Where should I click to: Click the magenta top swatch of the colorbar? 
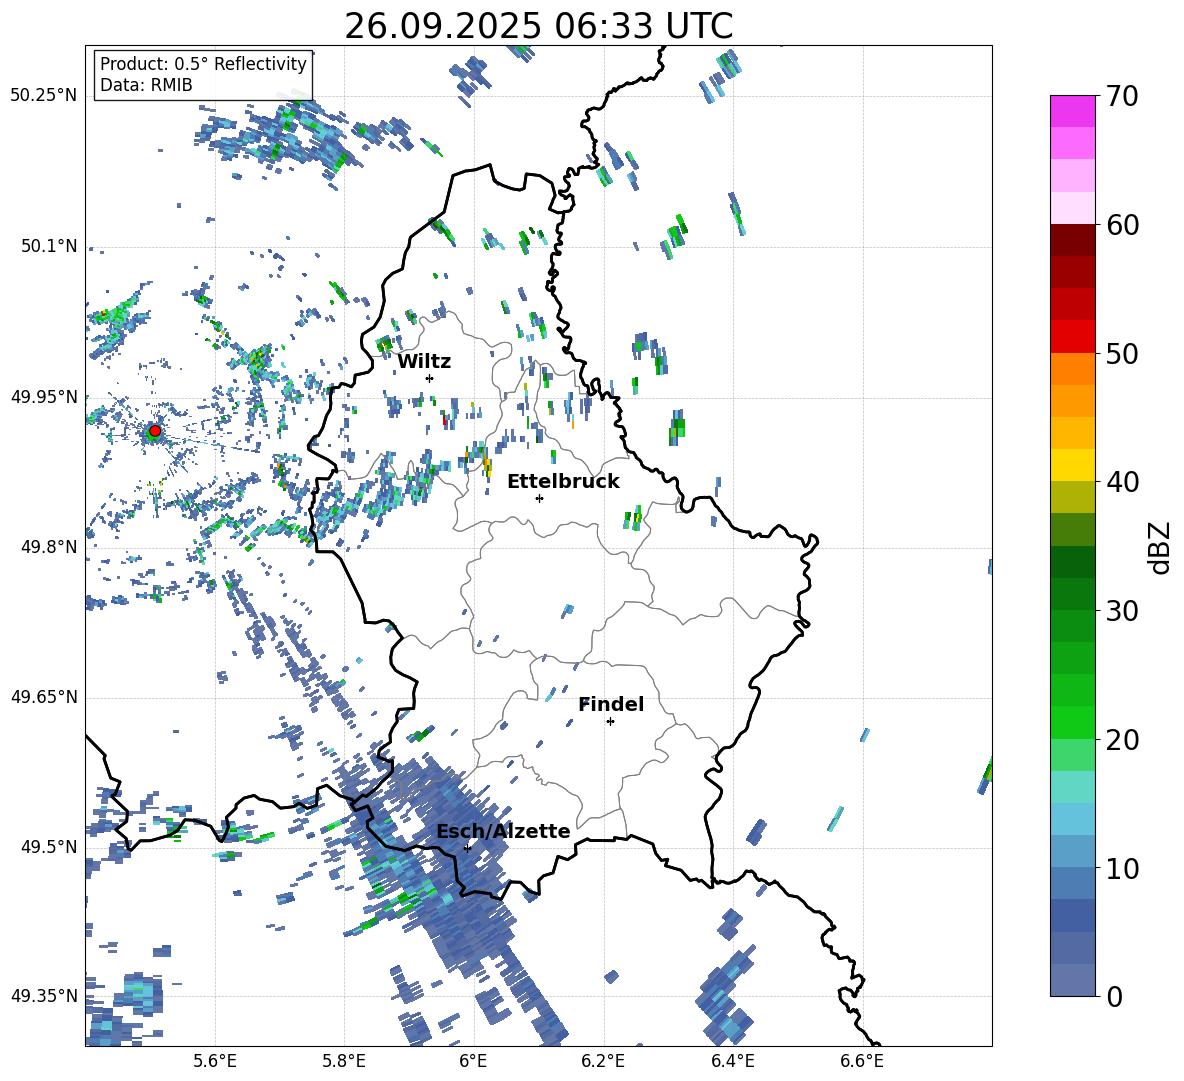1072,111
